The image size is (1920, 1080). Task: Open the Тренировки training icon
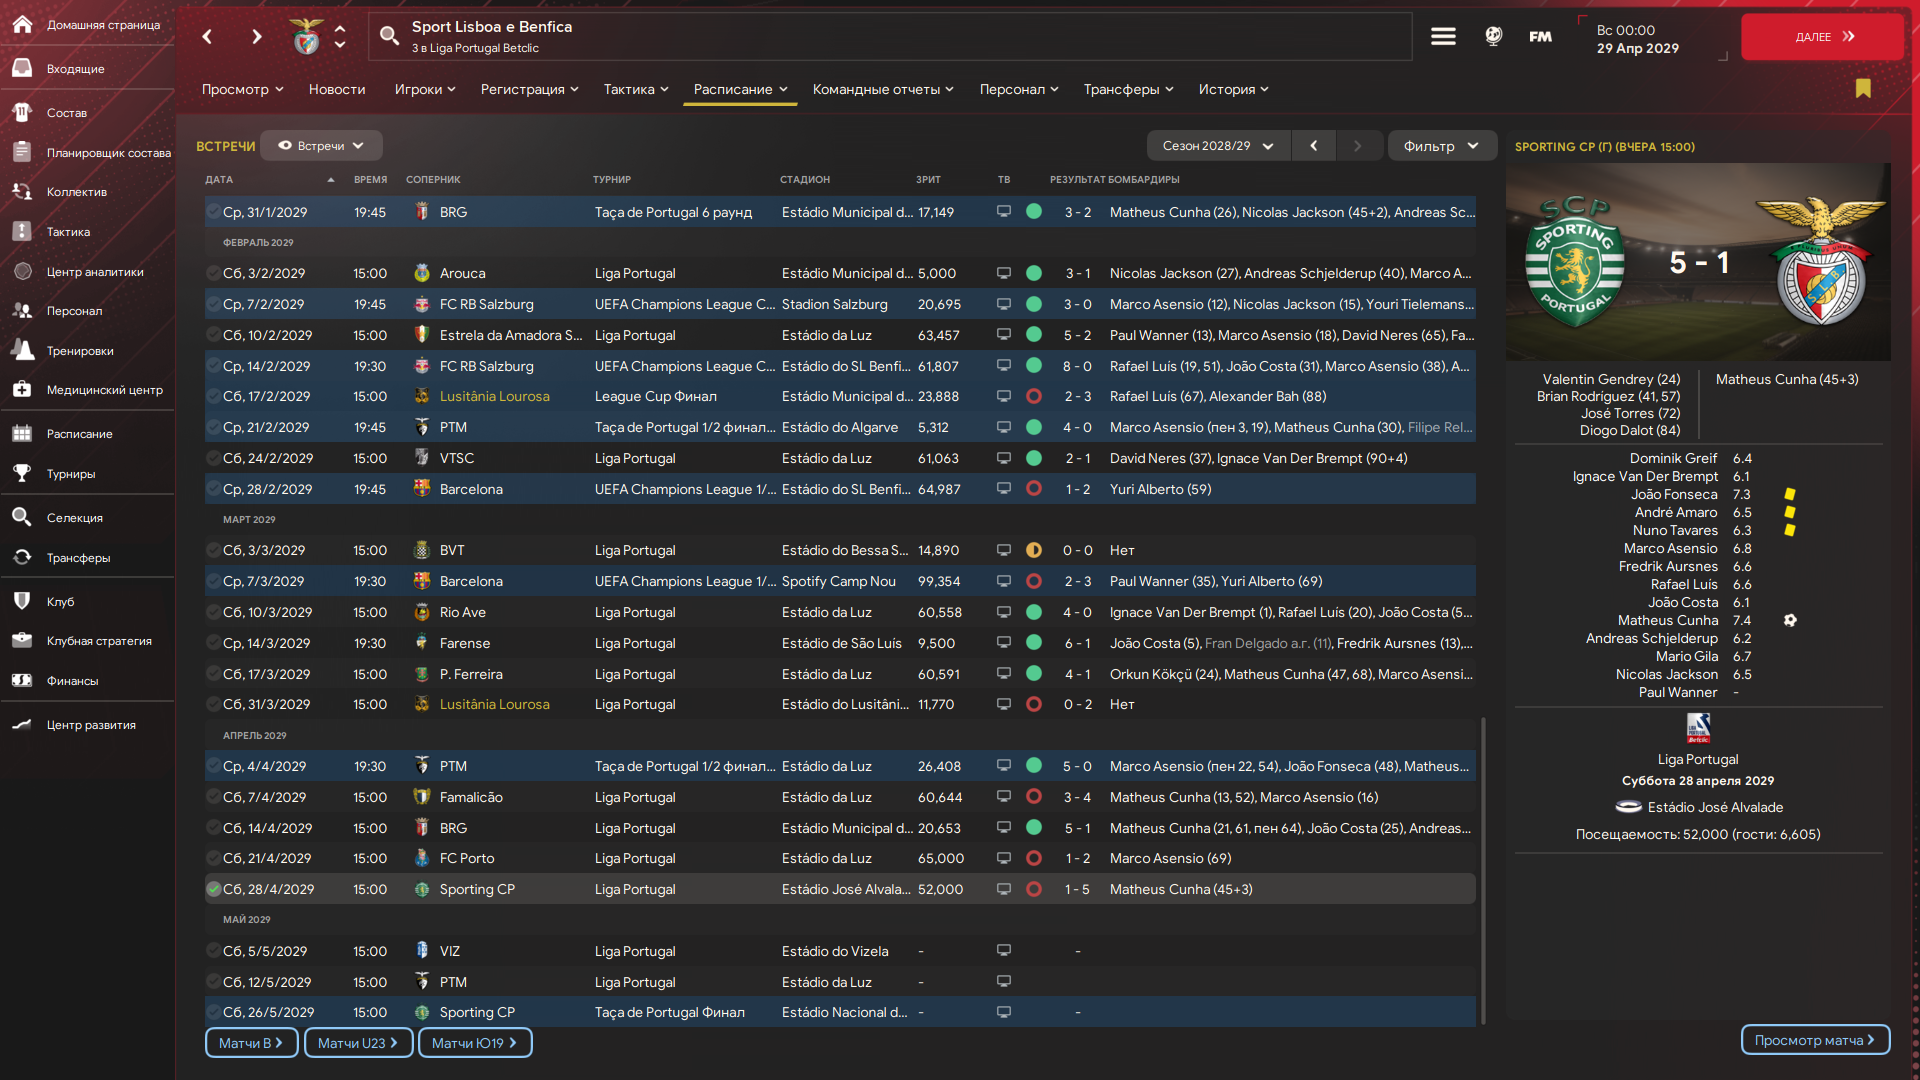click(x=22, y=350)
